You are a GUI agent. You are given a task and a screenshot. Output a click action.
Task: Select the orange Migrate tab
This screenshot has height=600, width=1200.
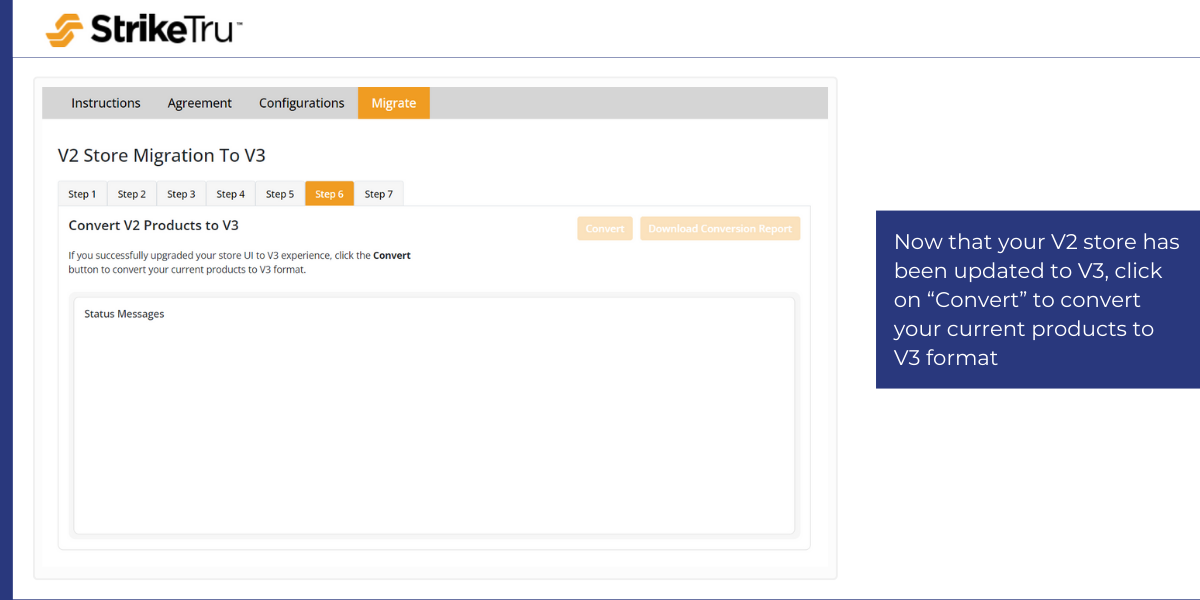[x=394, y=103]
